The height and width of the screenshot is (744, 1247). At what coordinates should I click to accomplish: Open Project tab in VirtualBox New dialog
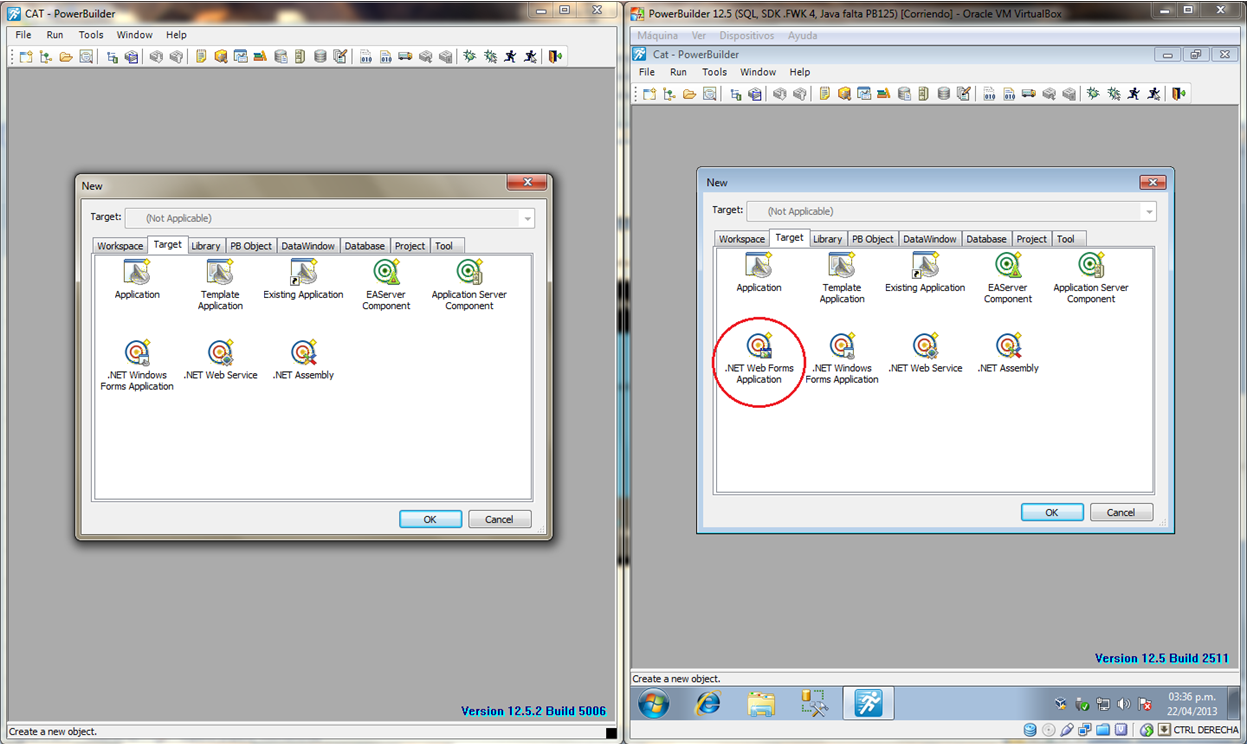tap(1032, 239)
